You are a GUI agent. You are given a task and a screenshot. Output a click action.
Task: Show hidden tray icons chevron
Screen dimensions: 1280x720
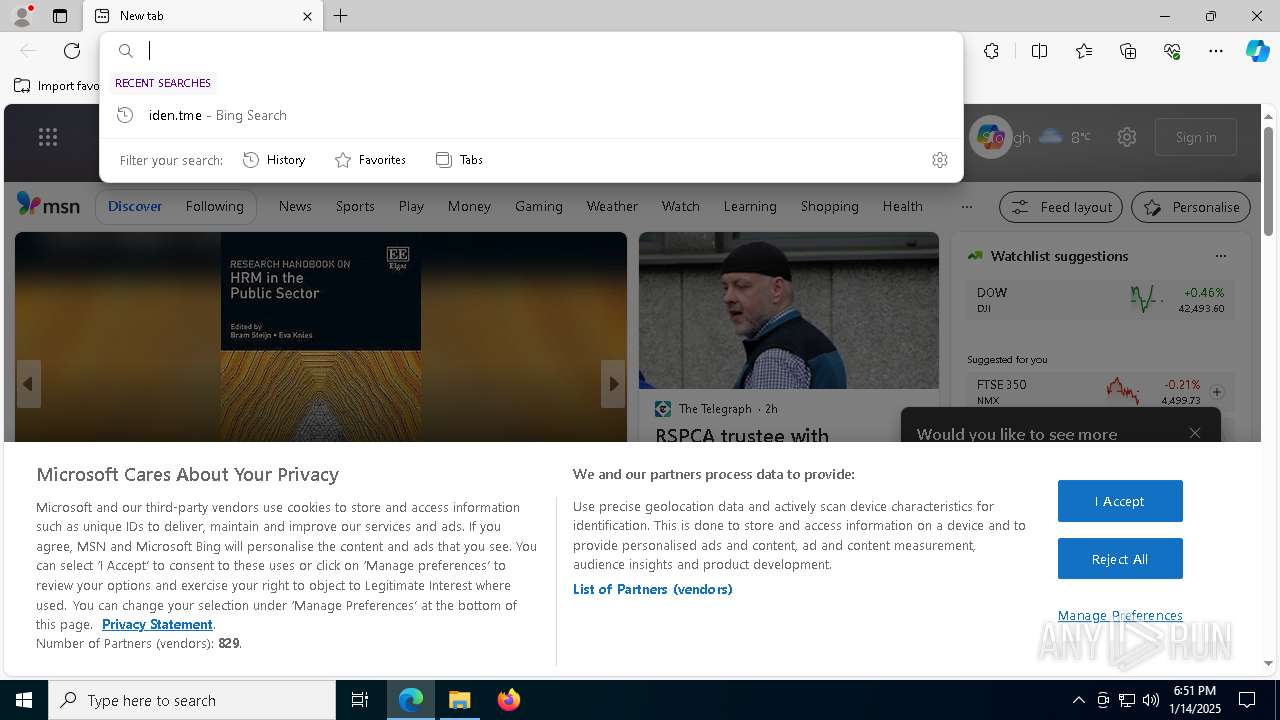[x=1078, y=700]
